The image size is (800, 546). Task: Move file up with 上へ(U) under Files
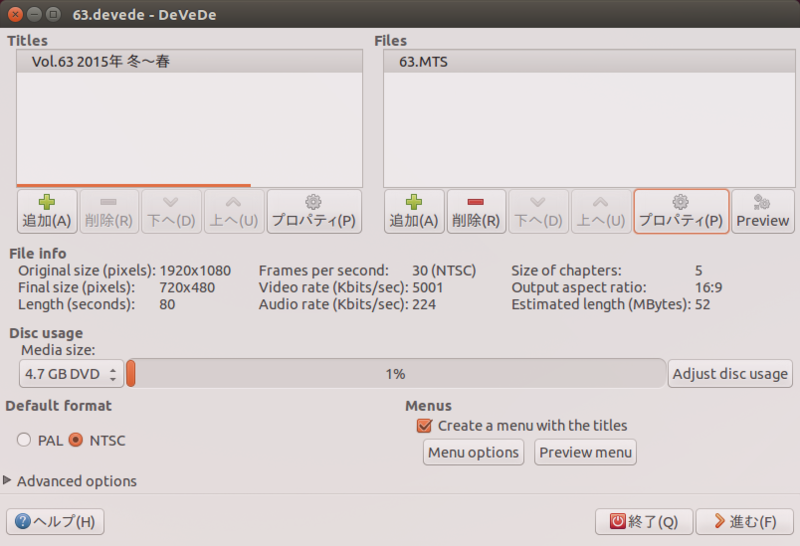click(x=601, y=211)
